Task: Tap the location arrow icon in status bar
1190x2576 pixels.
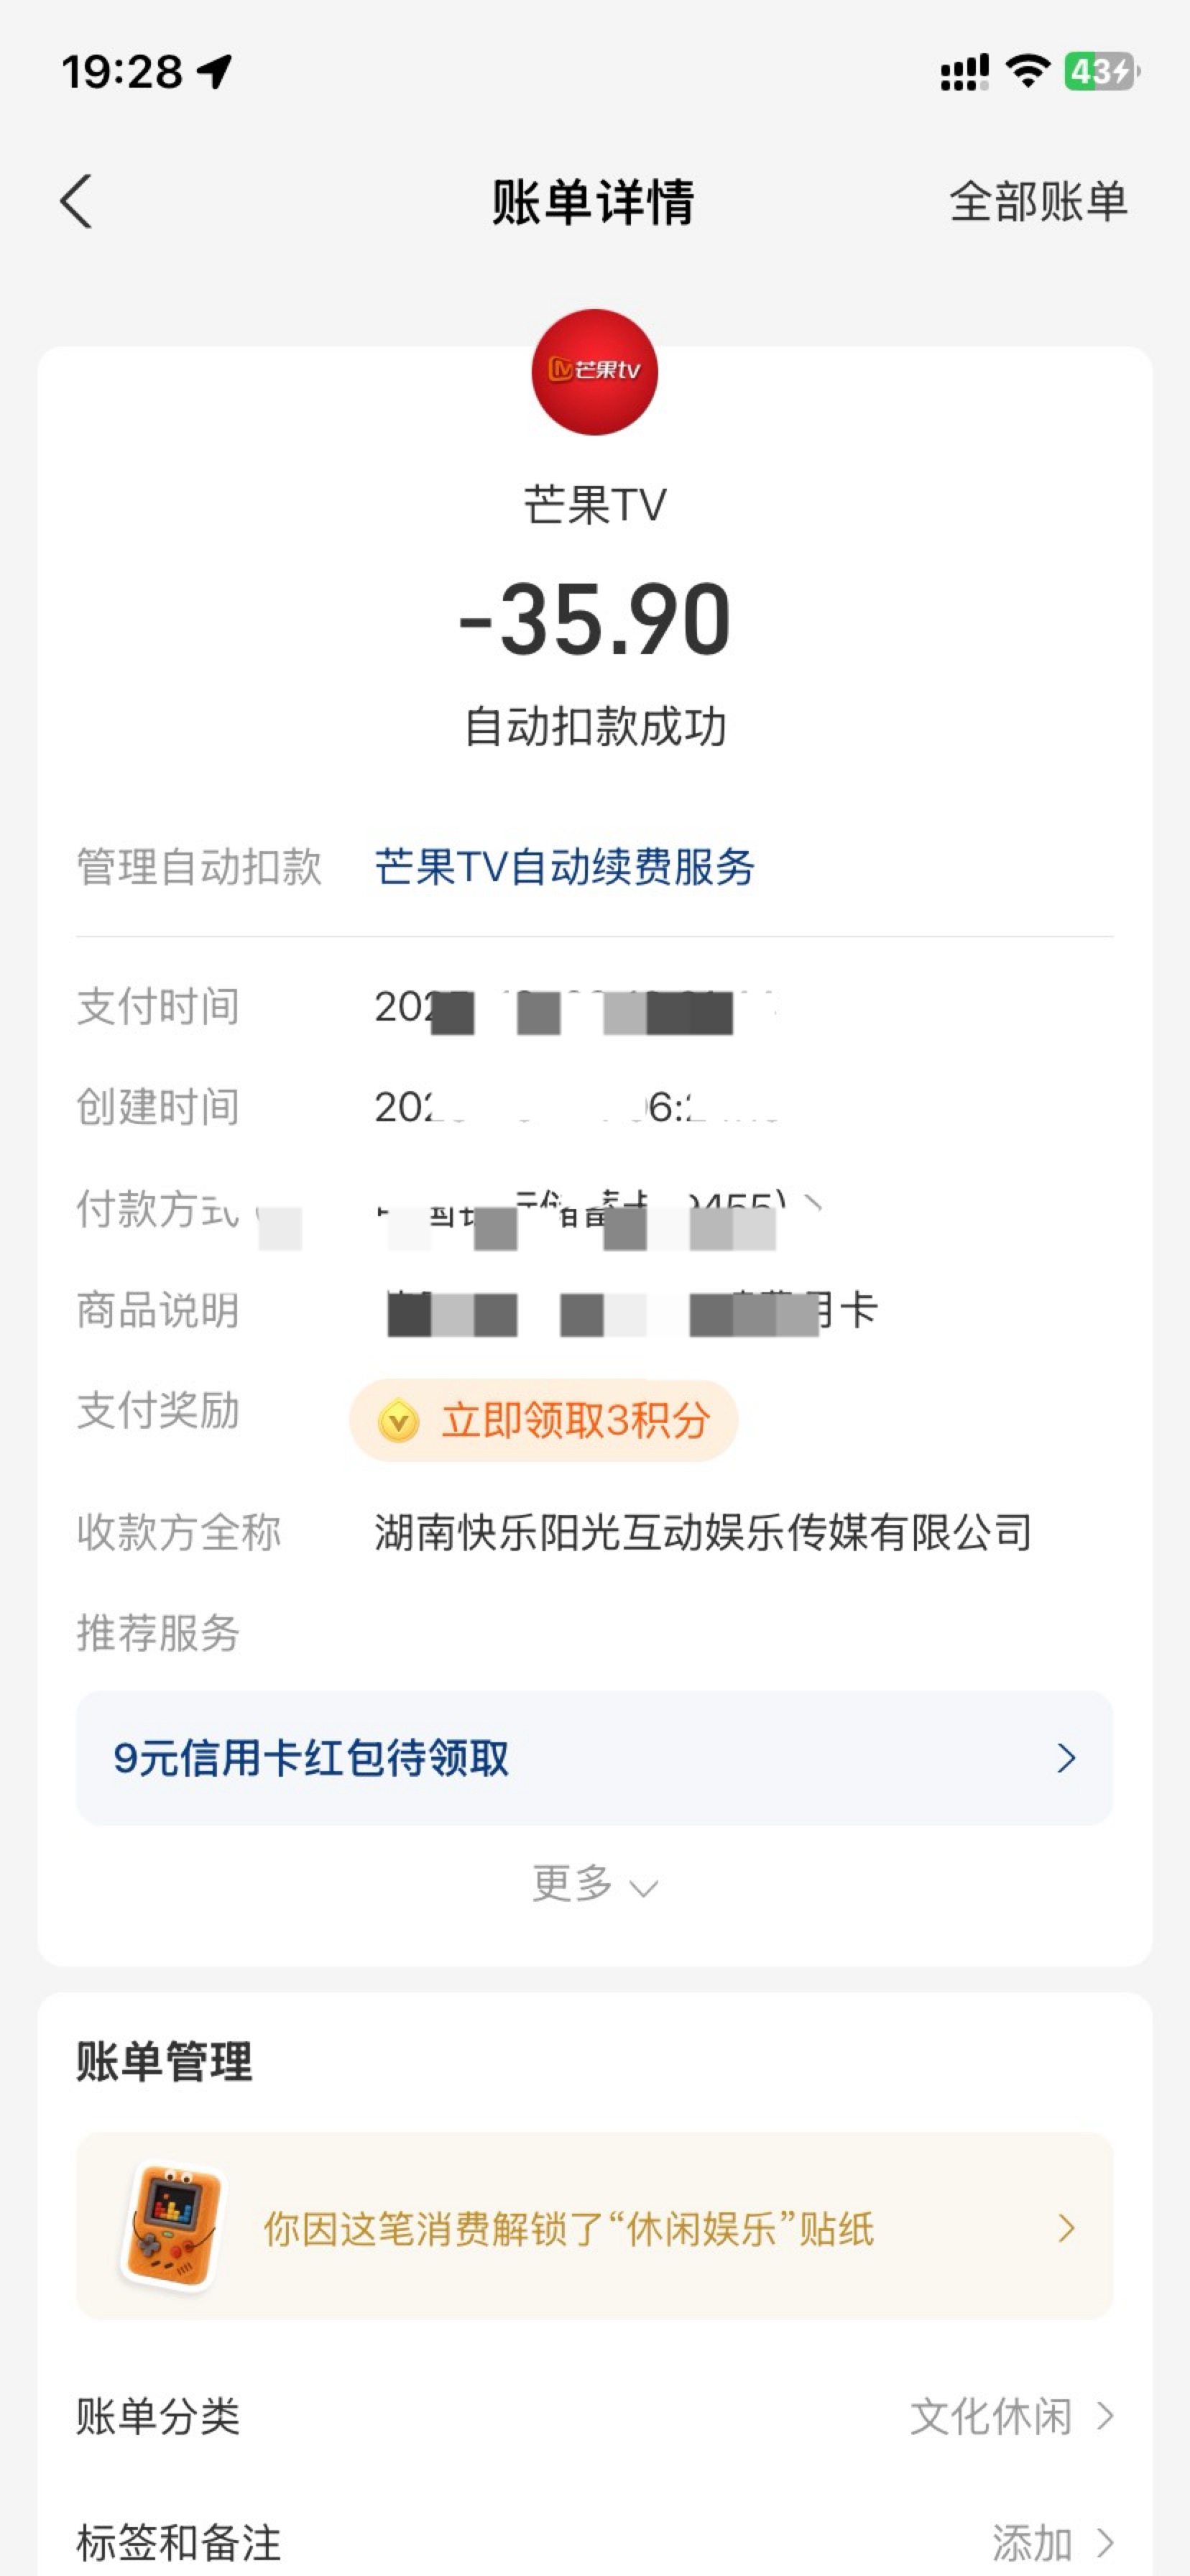Action: tap(215, 72)
